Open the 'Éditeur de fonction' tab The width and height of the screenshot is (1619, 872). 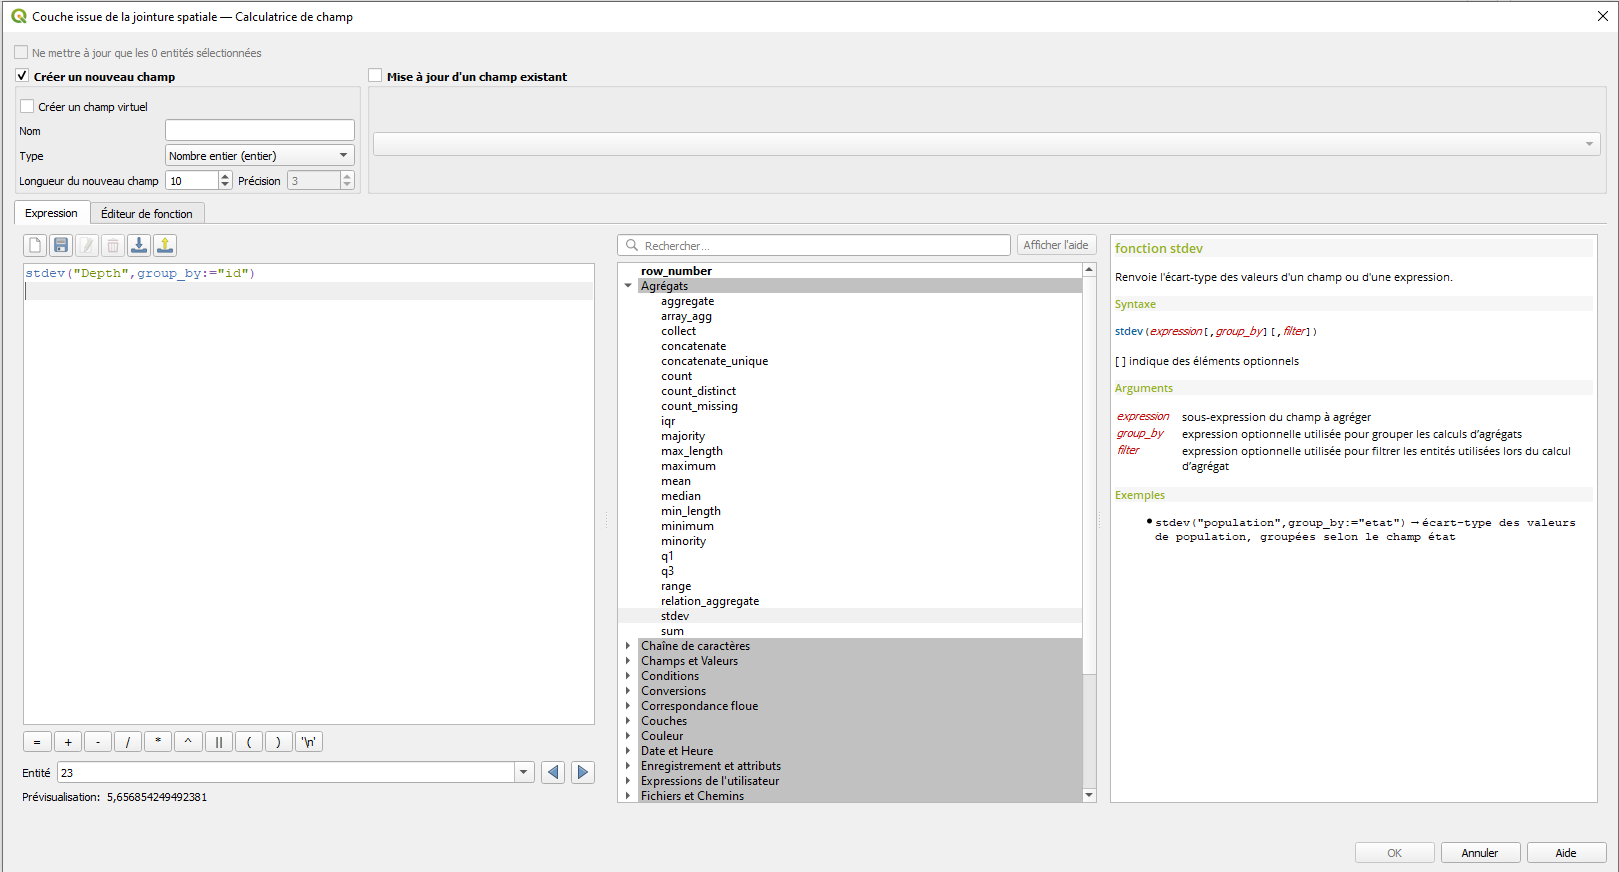147,213
